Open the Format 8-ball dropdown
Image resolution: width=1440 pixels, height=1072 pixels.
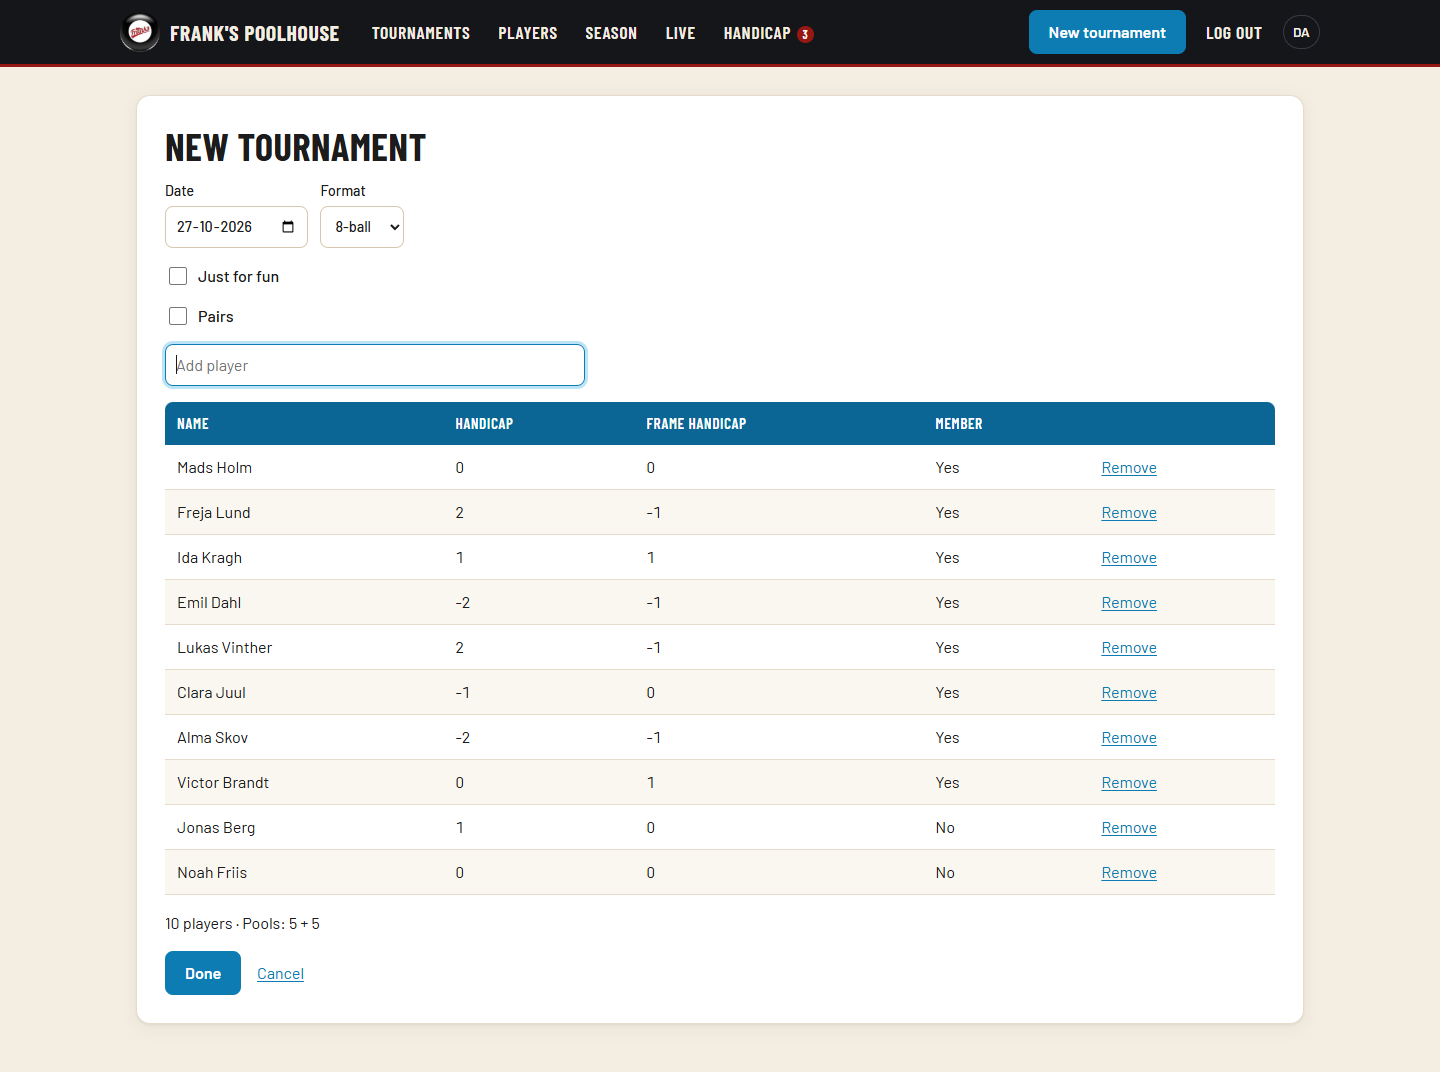(362, 227)
